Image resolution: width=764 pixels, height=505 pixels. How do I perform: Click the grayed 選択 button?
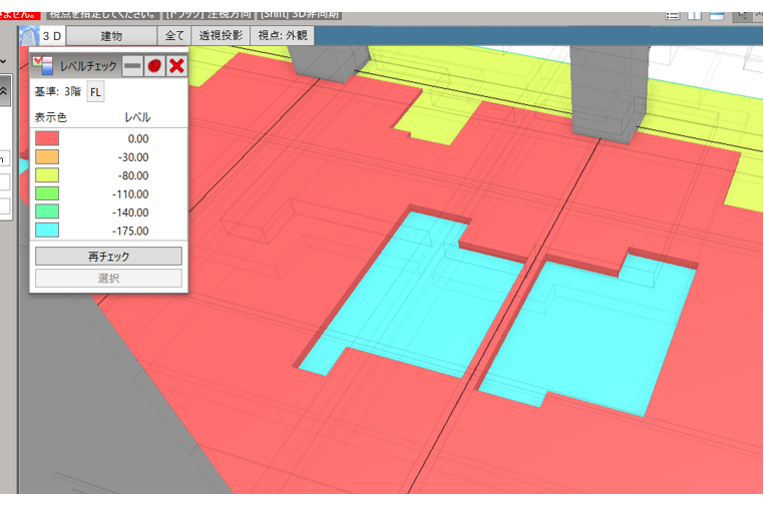[x=109, y=278]
